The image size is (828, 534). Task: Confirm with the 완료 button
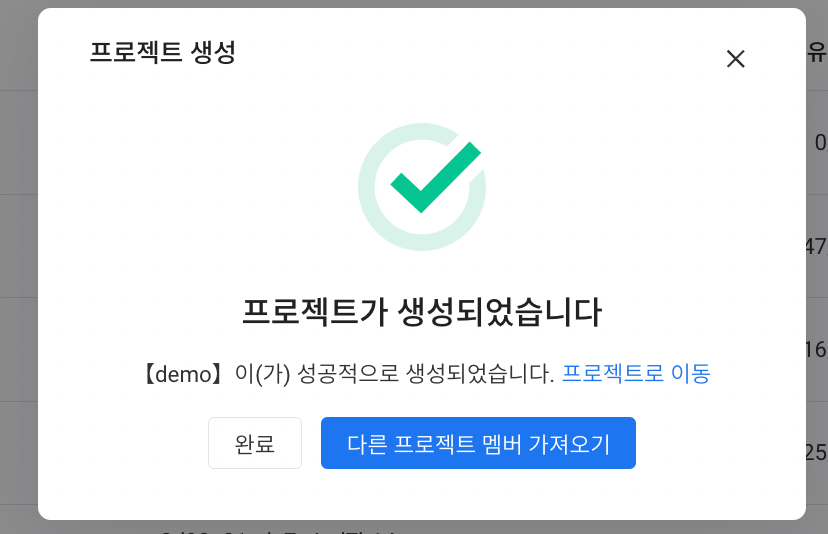click(x=255, y=443)
